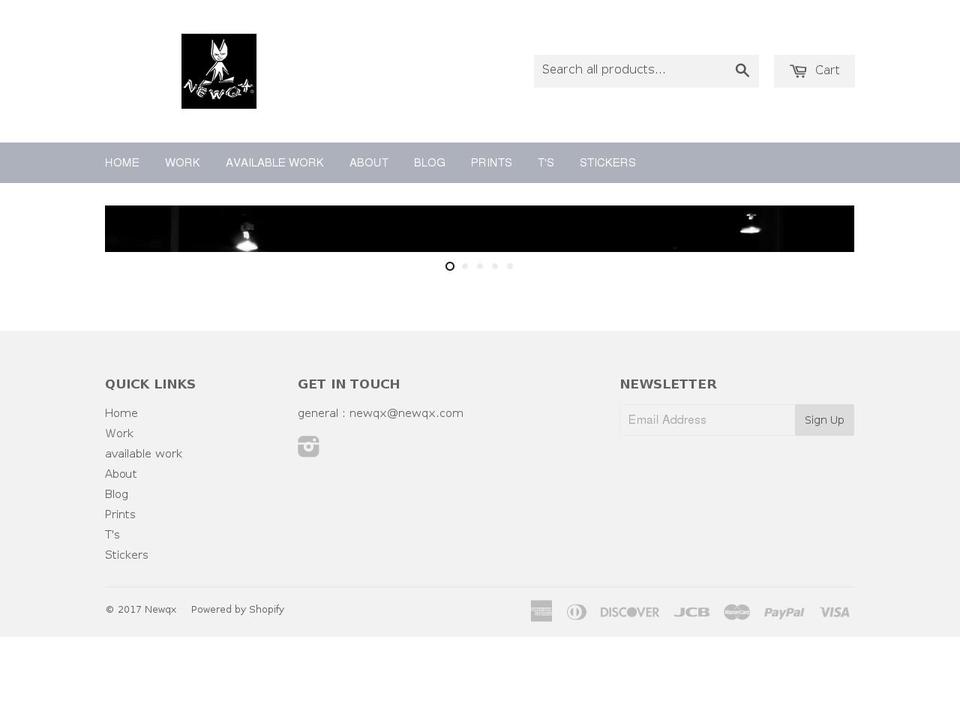Screen dimensions: 960x720
Task: Click the dark slideshow banner image
Action: pyautogui.click(x=479, y=228)
